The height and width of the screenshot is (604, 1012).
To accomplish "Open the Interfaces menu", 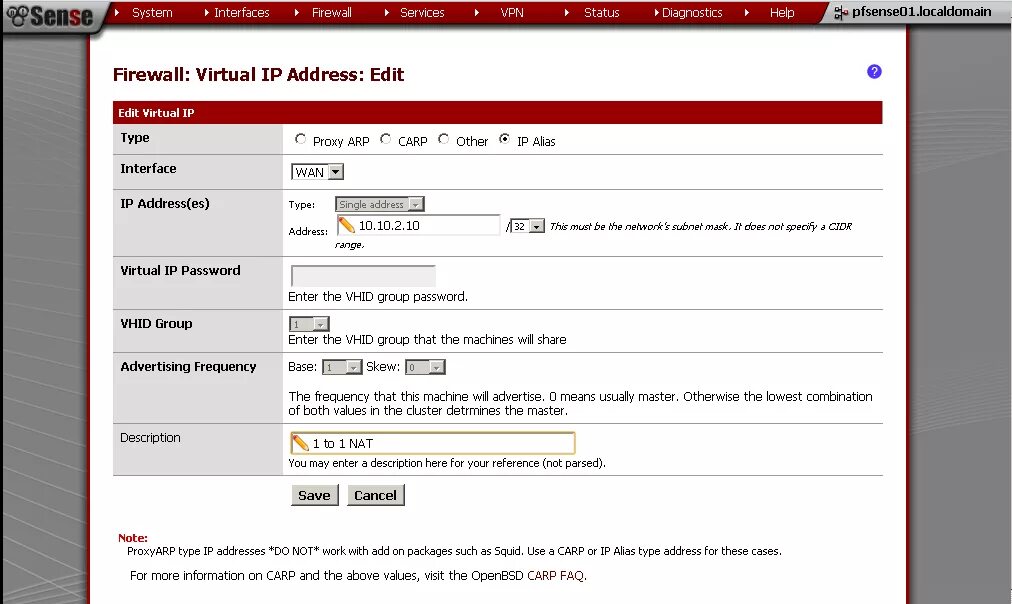I will [x=241, y=12].
